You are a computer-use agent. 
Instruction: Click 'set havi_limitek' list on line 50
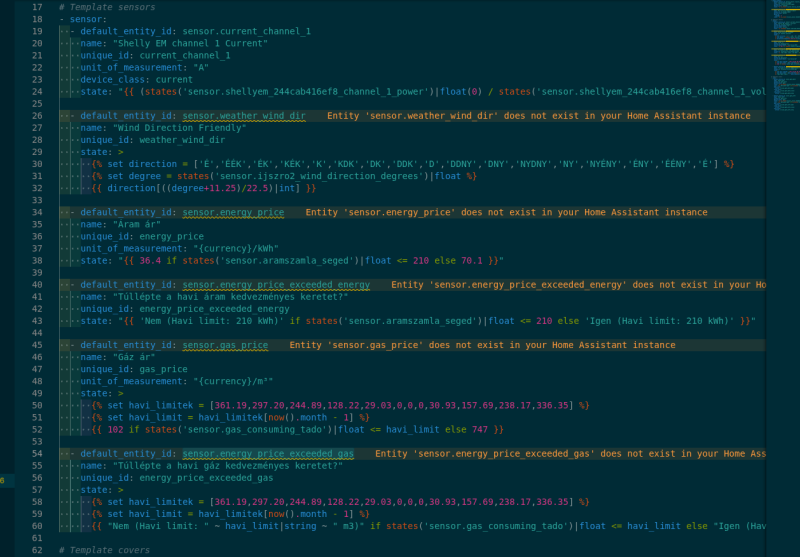[340, 406]
